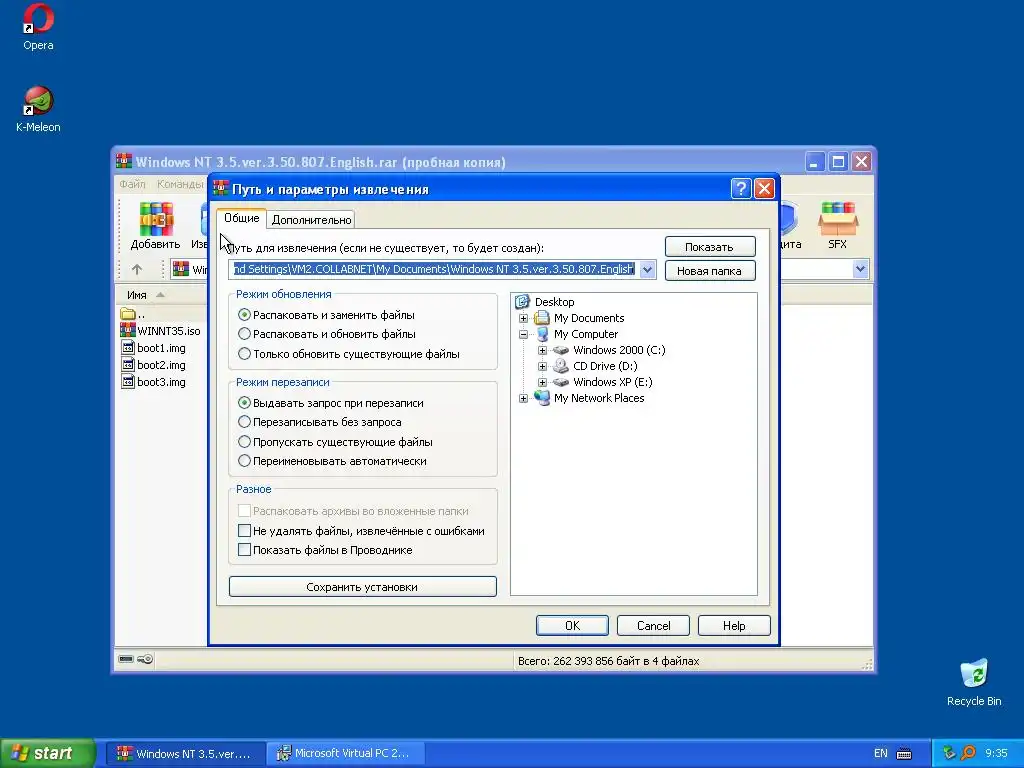Click the Desktop icon in folder tree
Screen dimensions: 1024x768
522,302
